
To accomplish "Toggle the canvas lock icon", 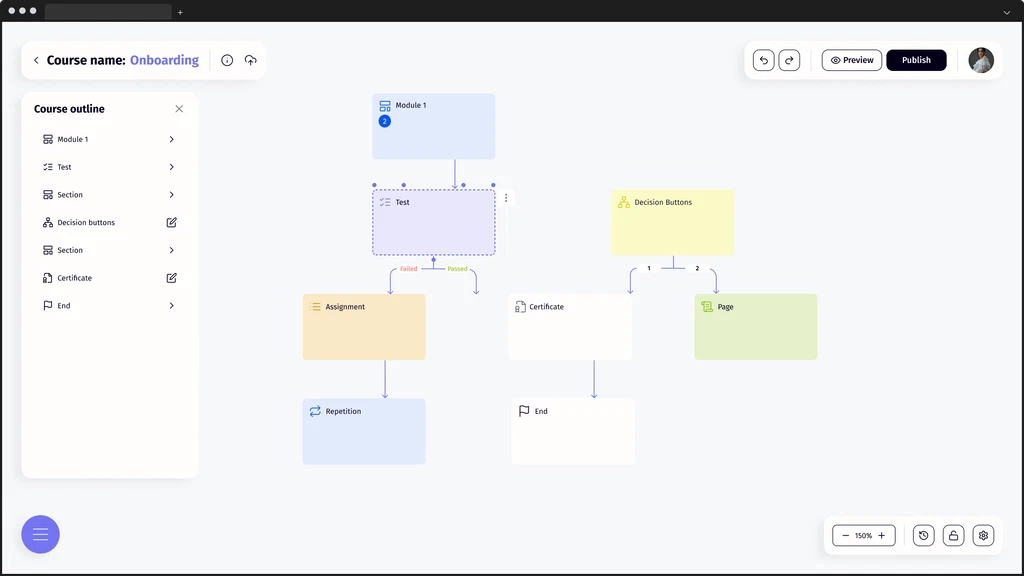I will coord(953,536).
